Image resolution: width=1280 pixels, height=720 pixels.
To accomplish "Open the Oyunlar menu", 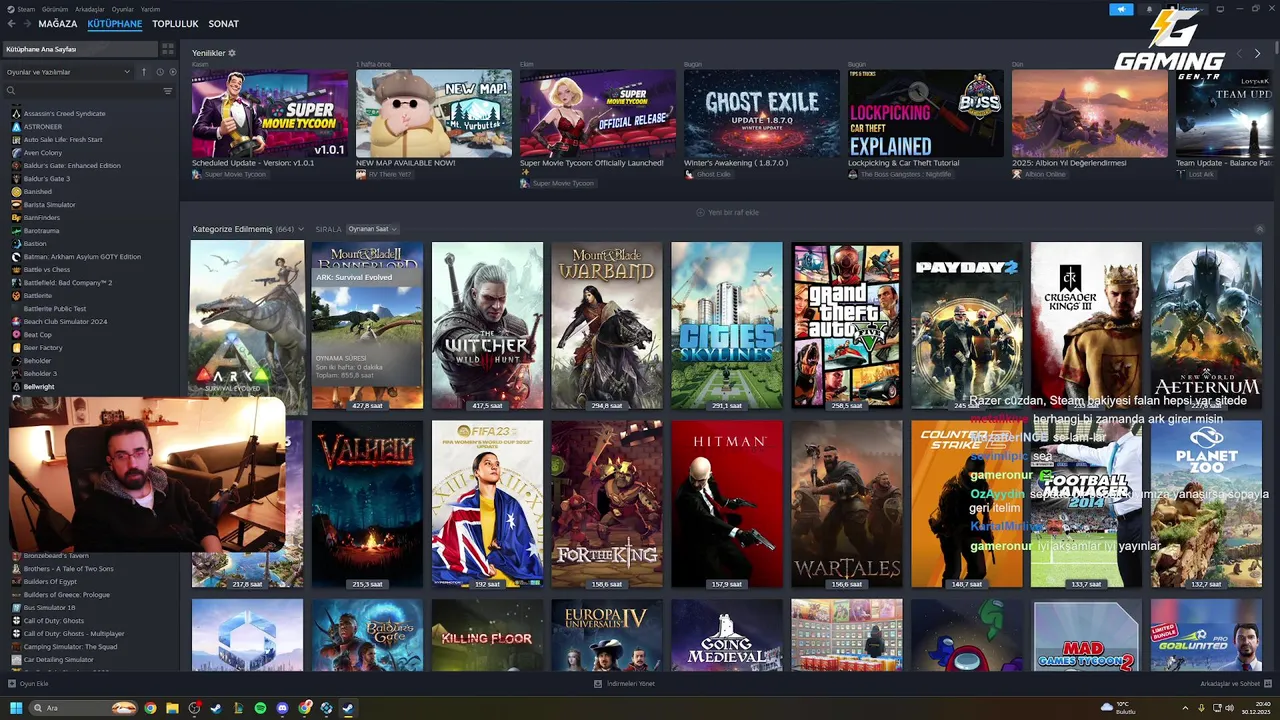I will tap(122, 9).
